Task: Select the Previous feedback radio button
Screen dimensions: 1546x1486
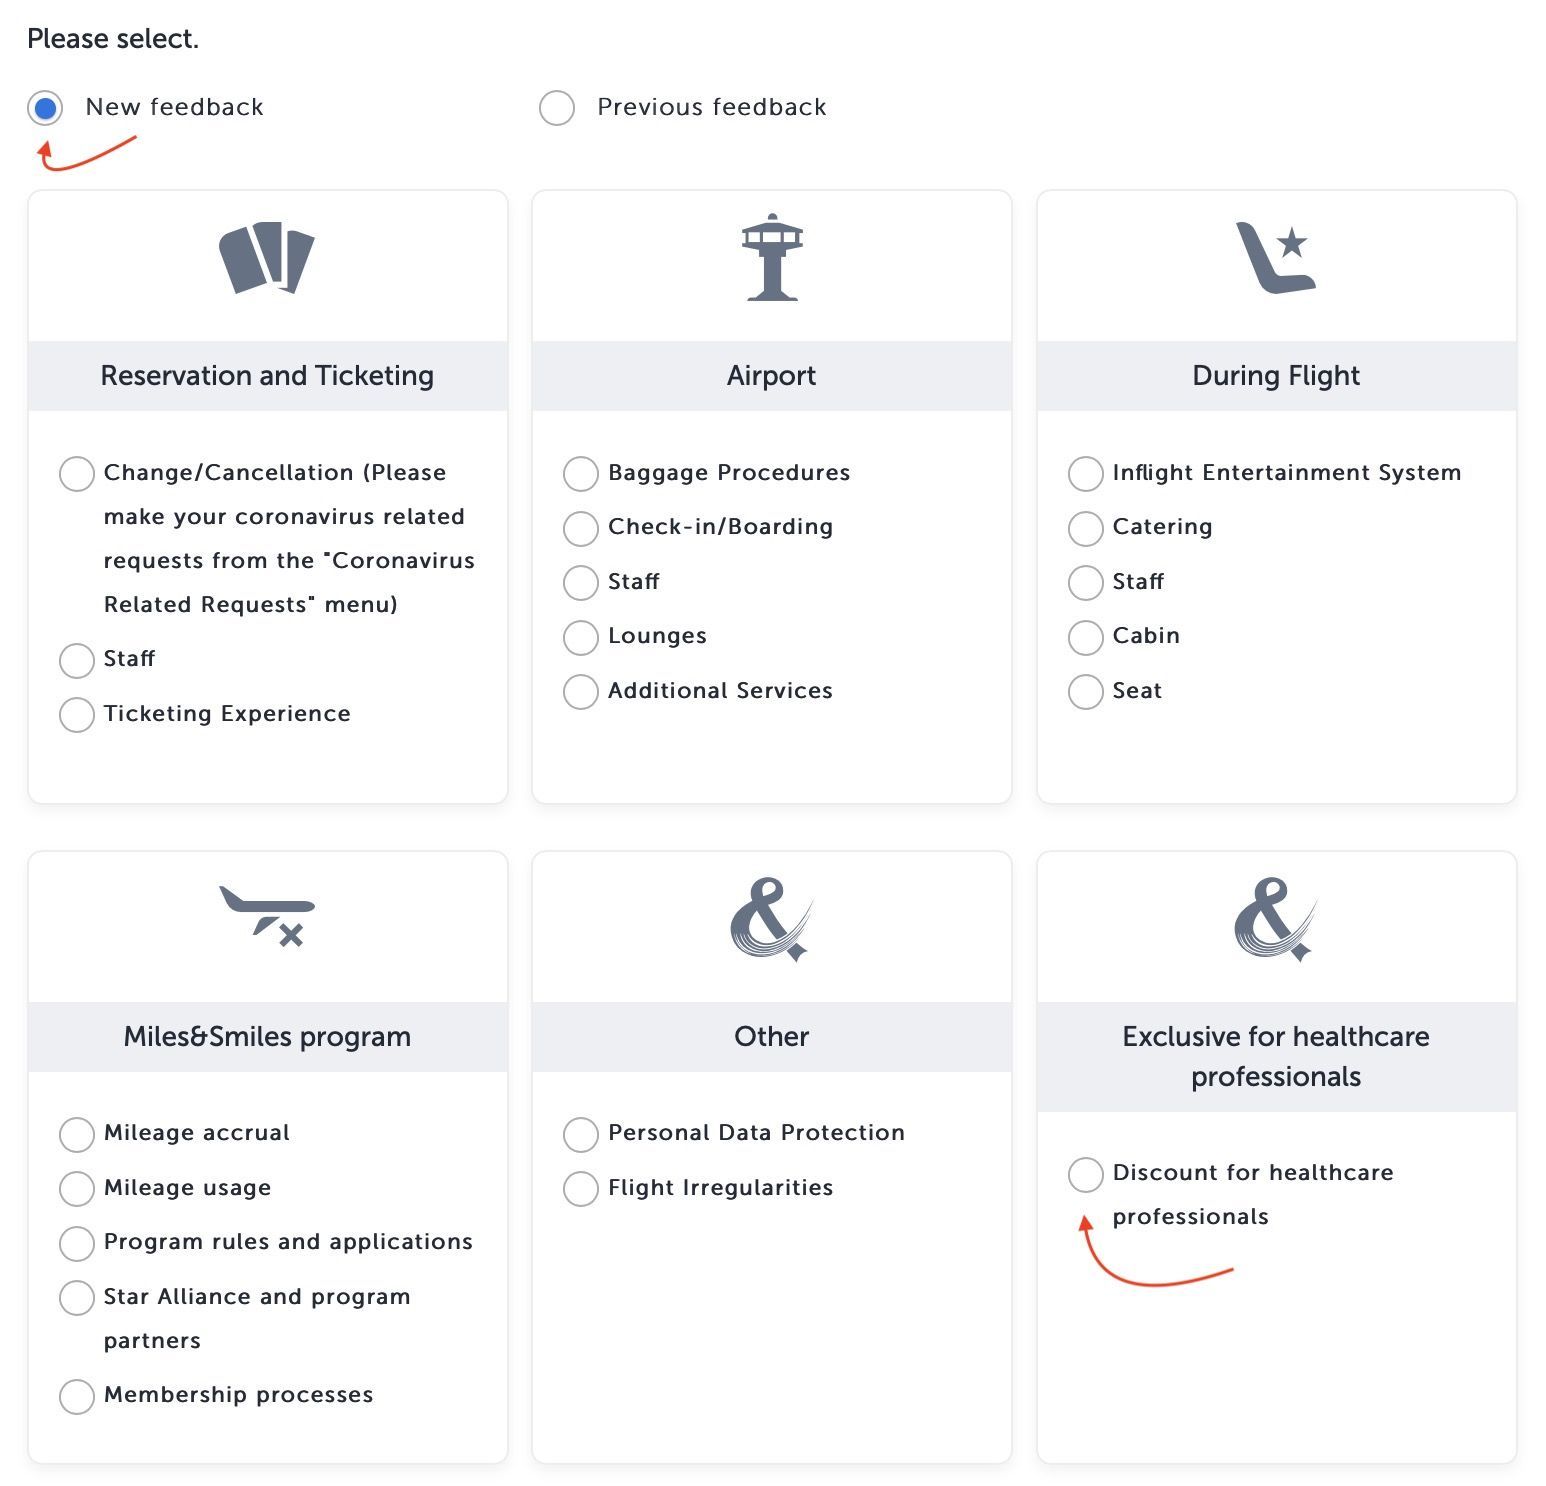Action: point(557,108)
